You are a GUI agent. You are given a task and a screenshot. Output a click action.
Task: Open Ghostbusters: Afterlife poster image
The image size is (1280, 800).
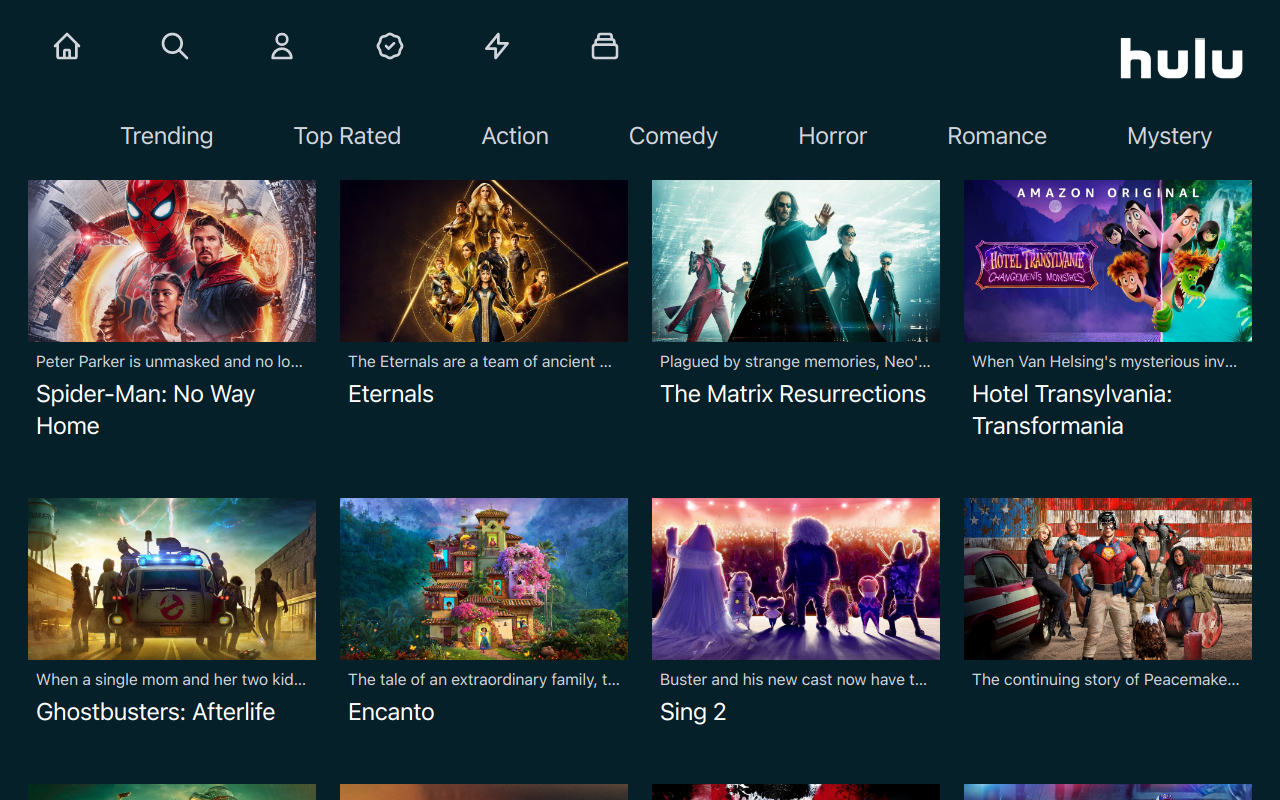pyautogui.click(x=172, y=579)
